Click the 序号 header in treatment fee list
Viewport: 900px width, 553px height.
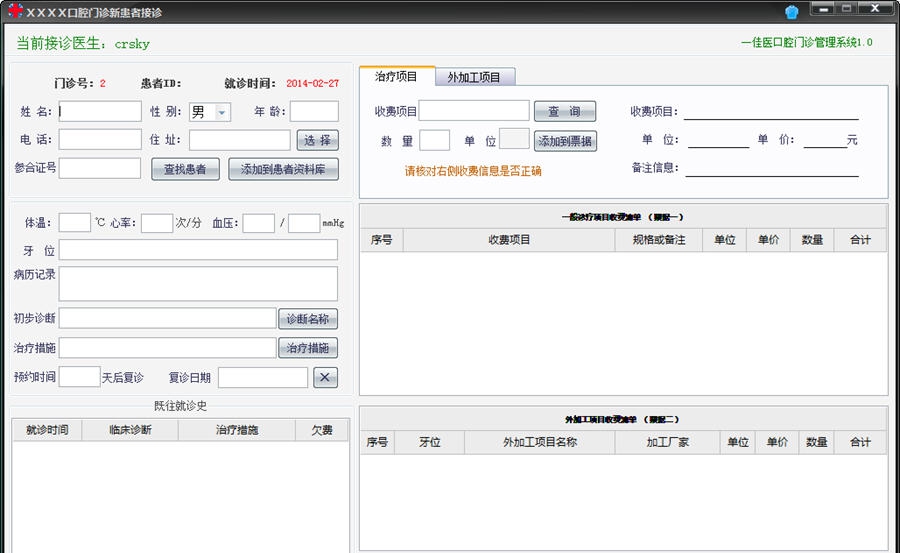(382, 240)
